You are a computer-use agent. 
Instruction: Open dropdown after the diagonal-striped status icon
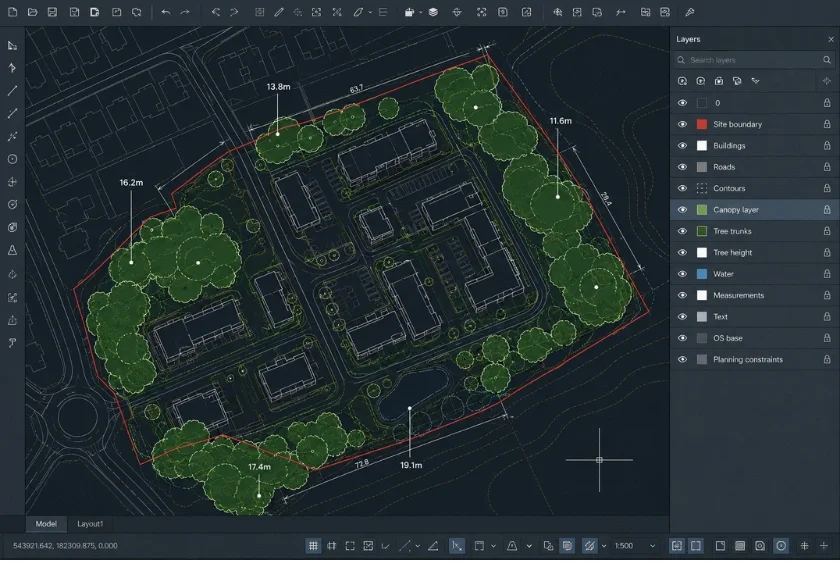[x=604, y=546]
